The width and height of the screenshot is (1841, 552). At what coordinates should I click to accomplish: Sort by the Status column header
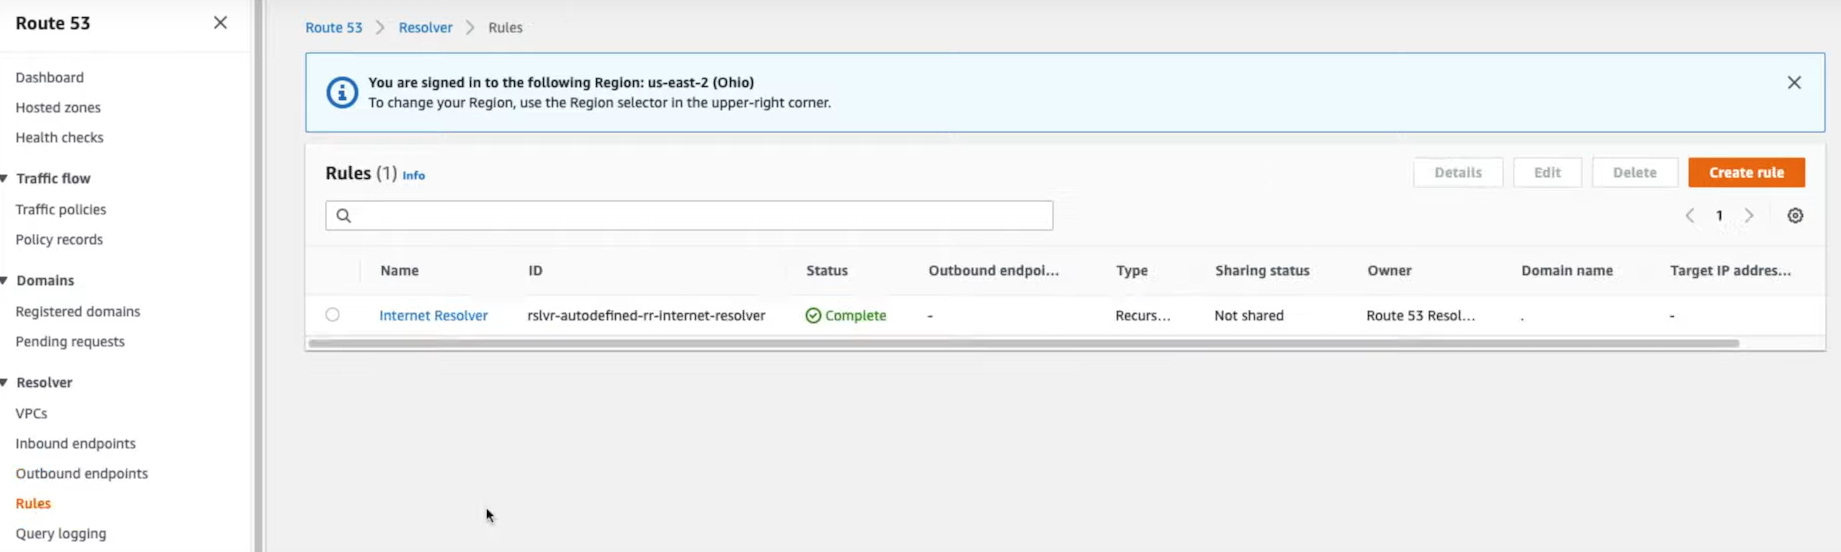826,270
